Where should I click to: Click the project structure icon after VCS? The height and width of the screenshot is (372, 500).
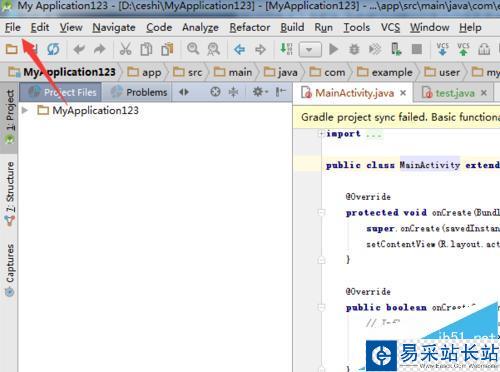pyautogui.click(x=484, y=49)
